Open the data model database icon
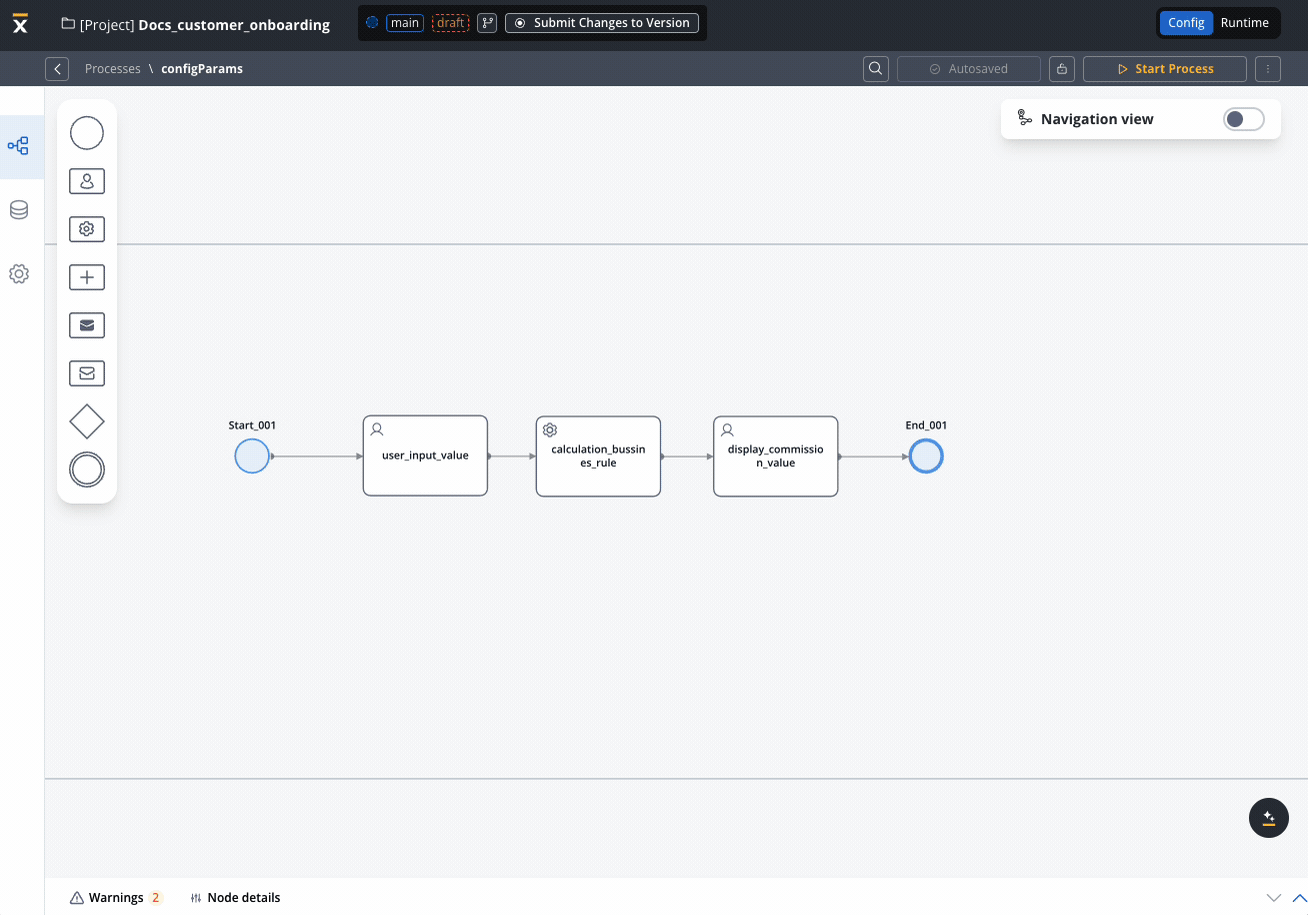The image size is (1308, 915). tap(18, 210)
